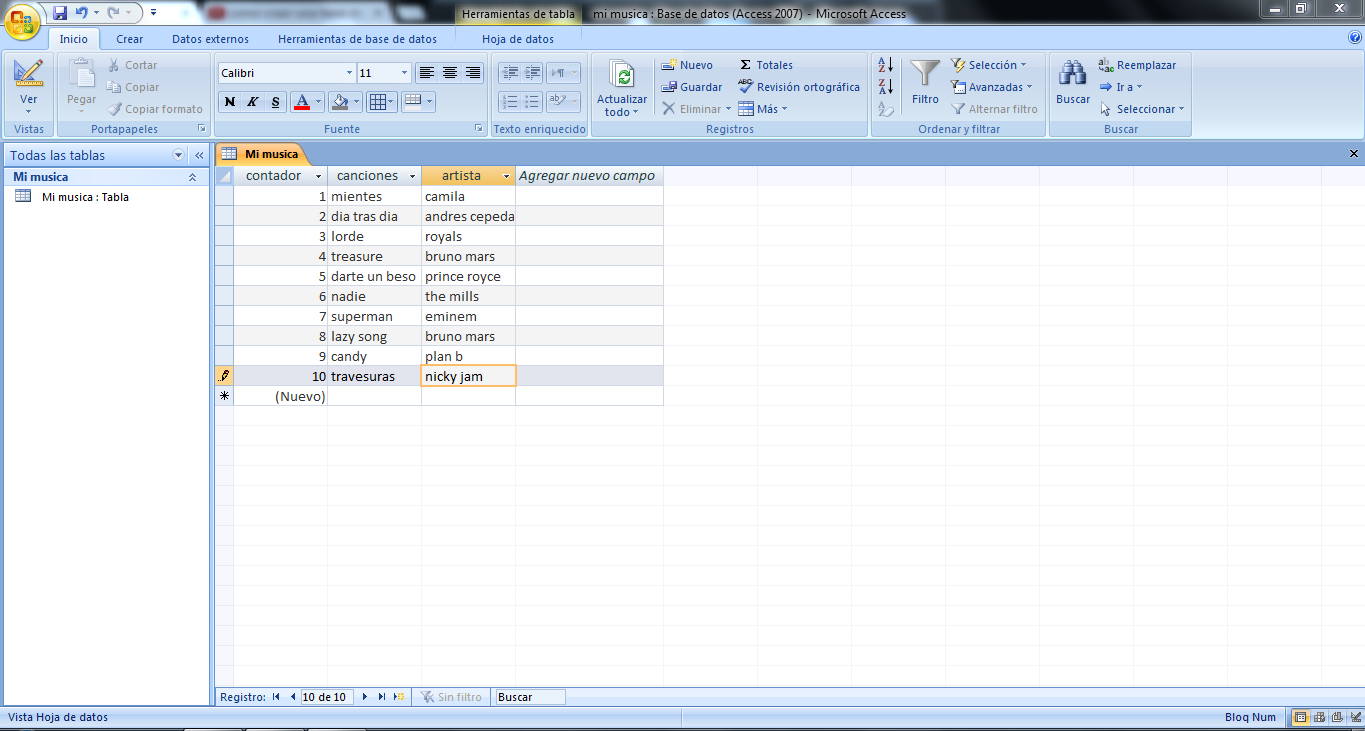Open Microsoft Access help icon

coord(1355,38)
